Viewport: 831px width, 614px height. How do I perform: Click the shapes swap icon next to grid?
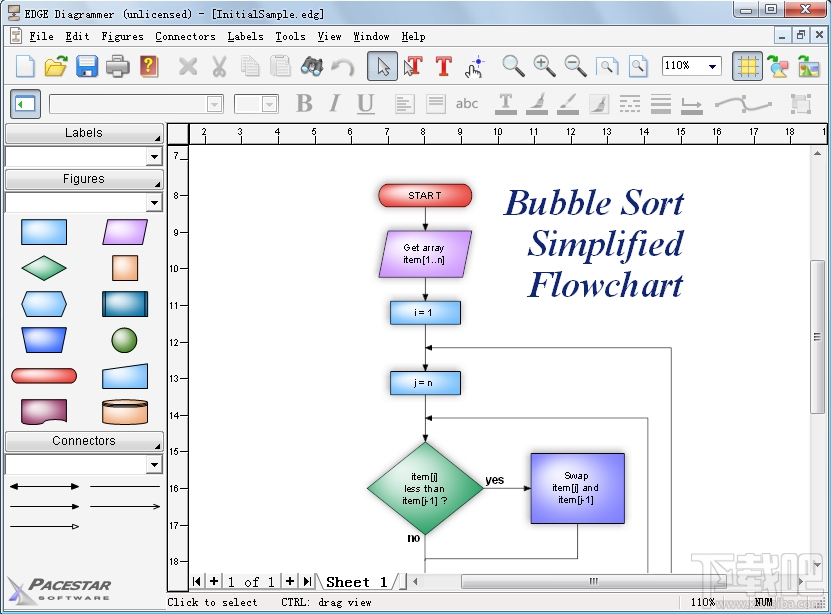(777, 66)
